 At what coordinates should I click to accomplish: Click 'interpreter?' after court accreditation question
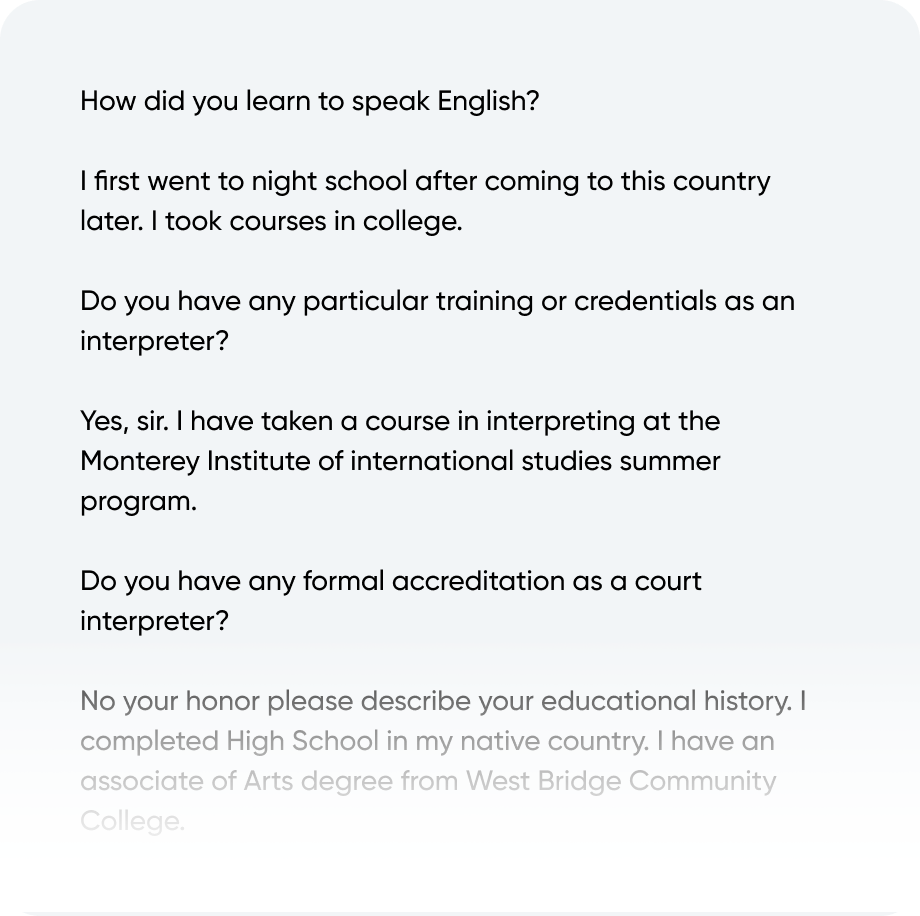(154, 621)
